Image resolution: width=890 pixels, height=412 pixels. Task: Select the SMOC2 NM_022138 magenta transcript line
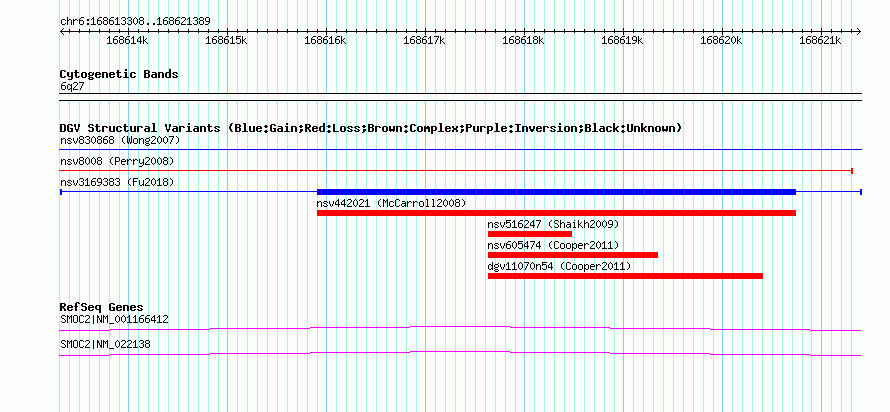(x=460, y=354)
